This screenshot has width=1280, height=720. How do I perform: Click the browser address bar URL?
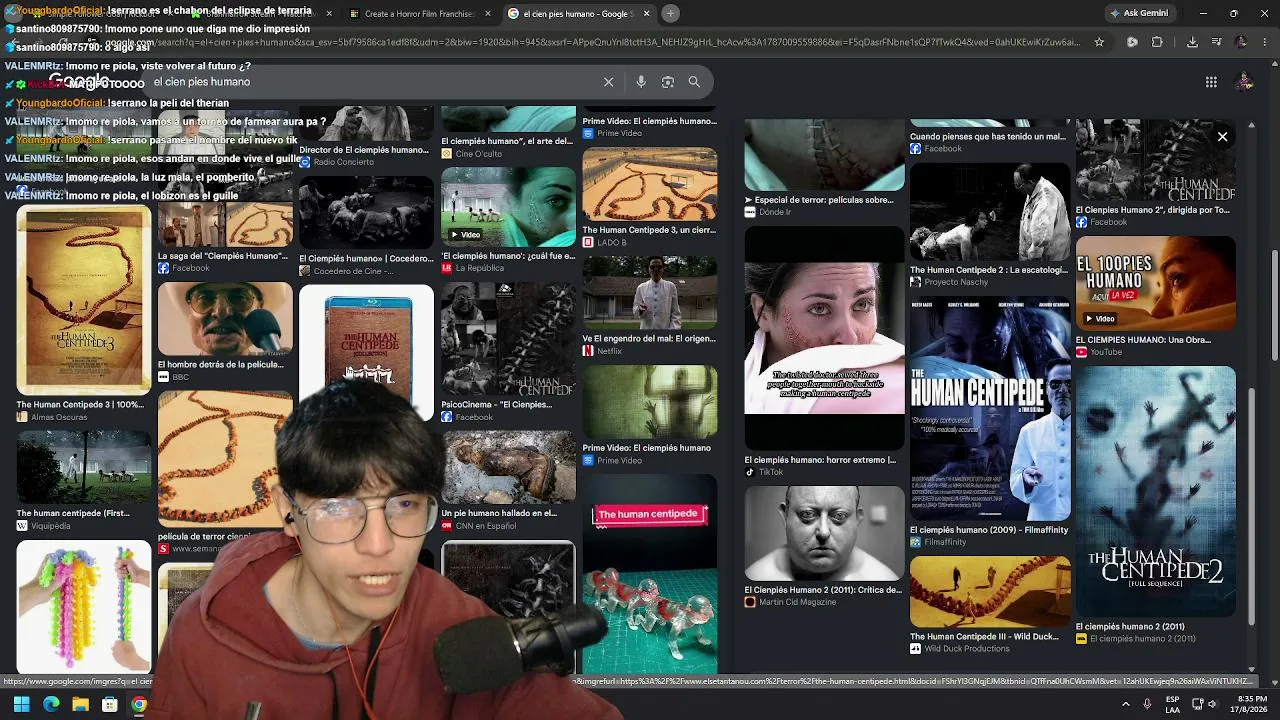[600, 42]
